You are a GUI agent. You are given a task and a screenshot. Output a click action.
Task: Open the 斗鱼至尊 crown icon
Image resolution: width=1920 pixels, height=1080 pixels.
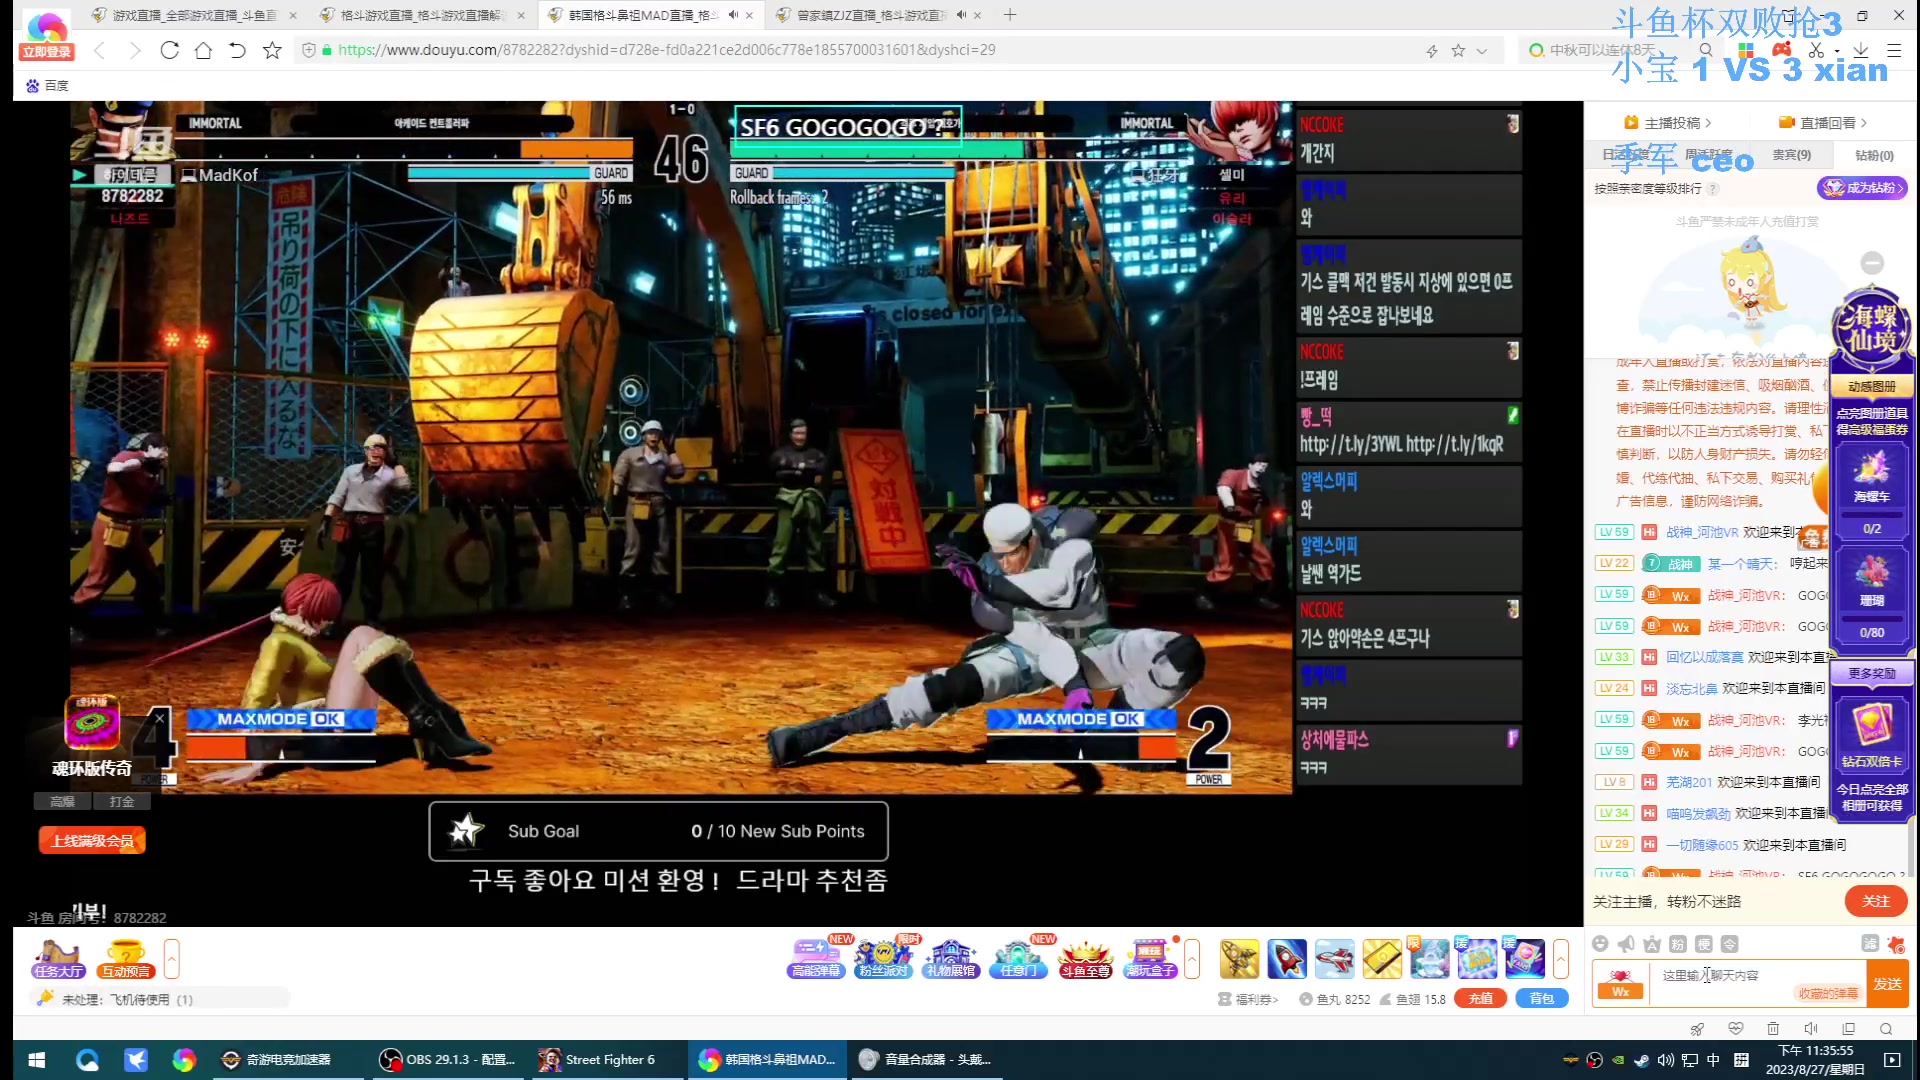point(1085,959)
